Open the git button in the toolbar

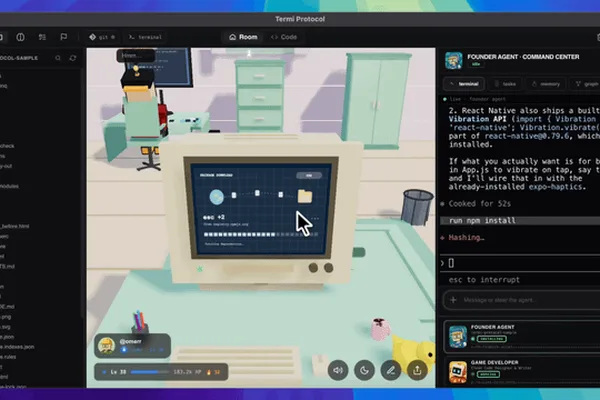click(102, 37)
